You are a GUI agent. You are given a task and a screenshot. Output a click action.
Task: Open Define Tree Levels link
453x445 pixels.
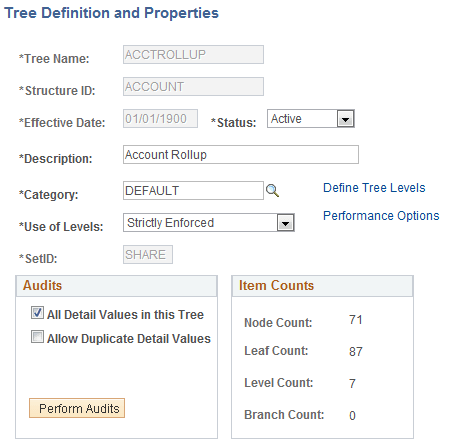click(374, 188)
